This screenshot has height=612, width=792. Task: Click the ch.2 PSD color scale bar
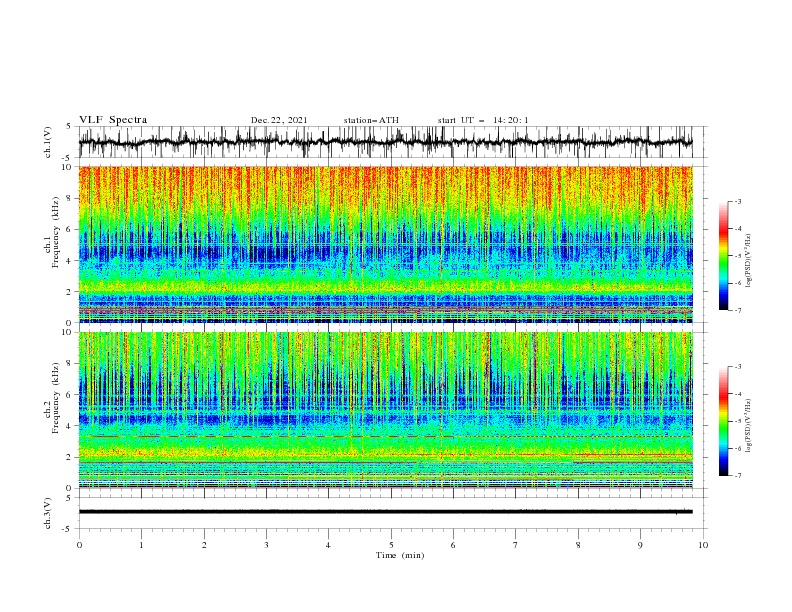[723, 421]
